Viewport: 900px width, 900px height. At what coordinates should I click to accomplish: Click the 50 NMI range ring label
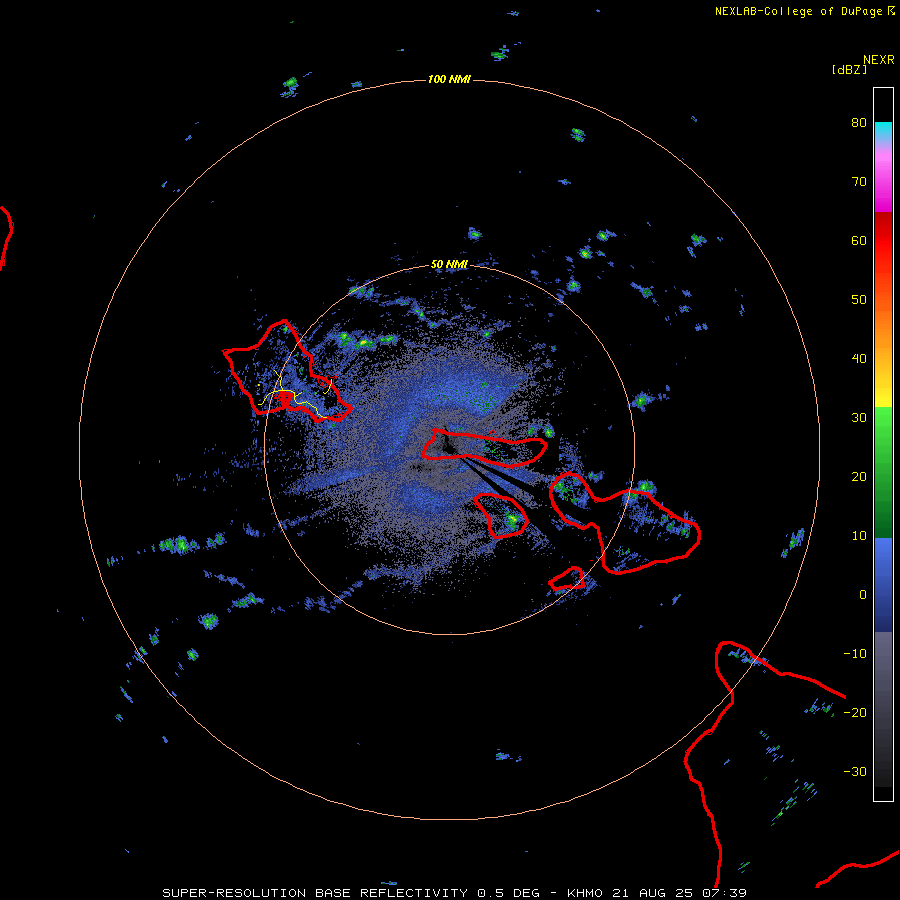(x=449, y=265)
